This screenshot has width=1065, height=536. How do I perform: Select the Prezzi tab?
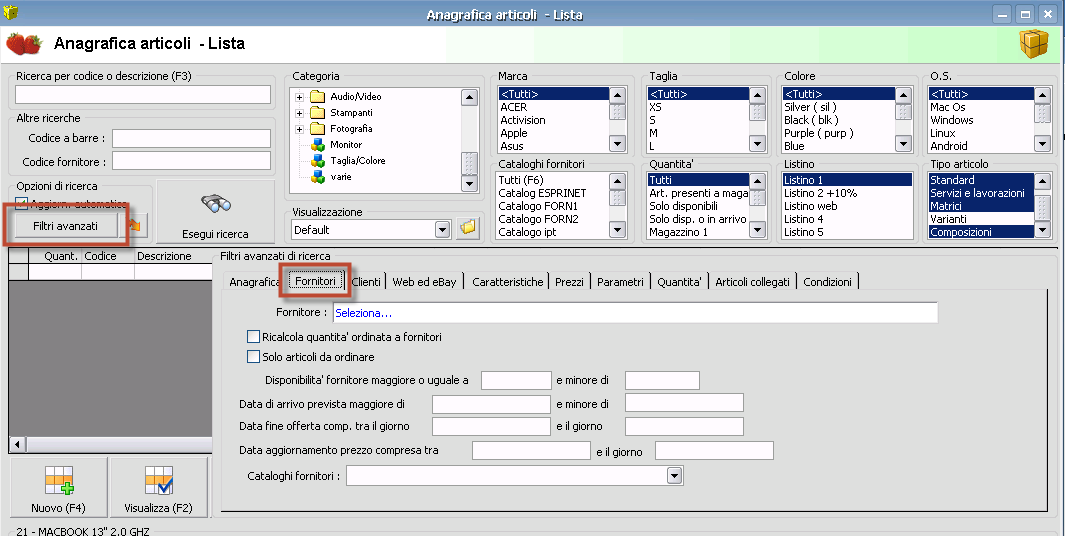(x=569, y=281)
